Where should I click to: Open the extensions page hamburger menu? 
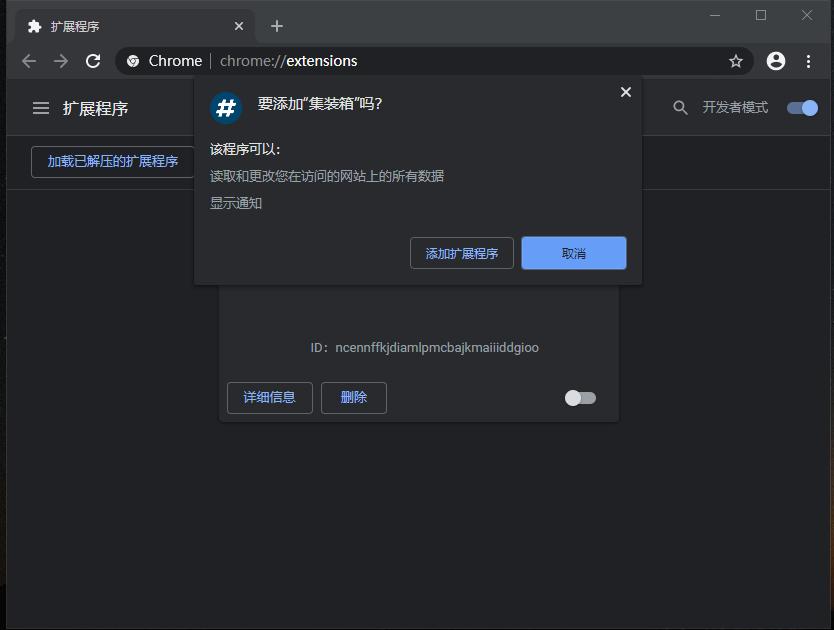coord(40,108)
